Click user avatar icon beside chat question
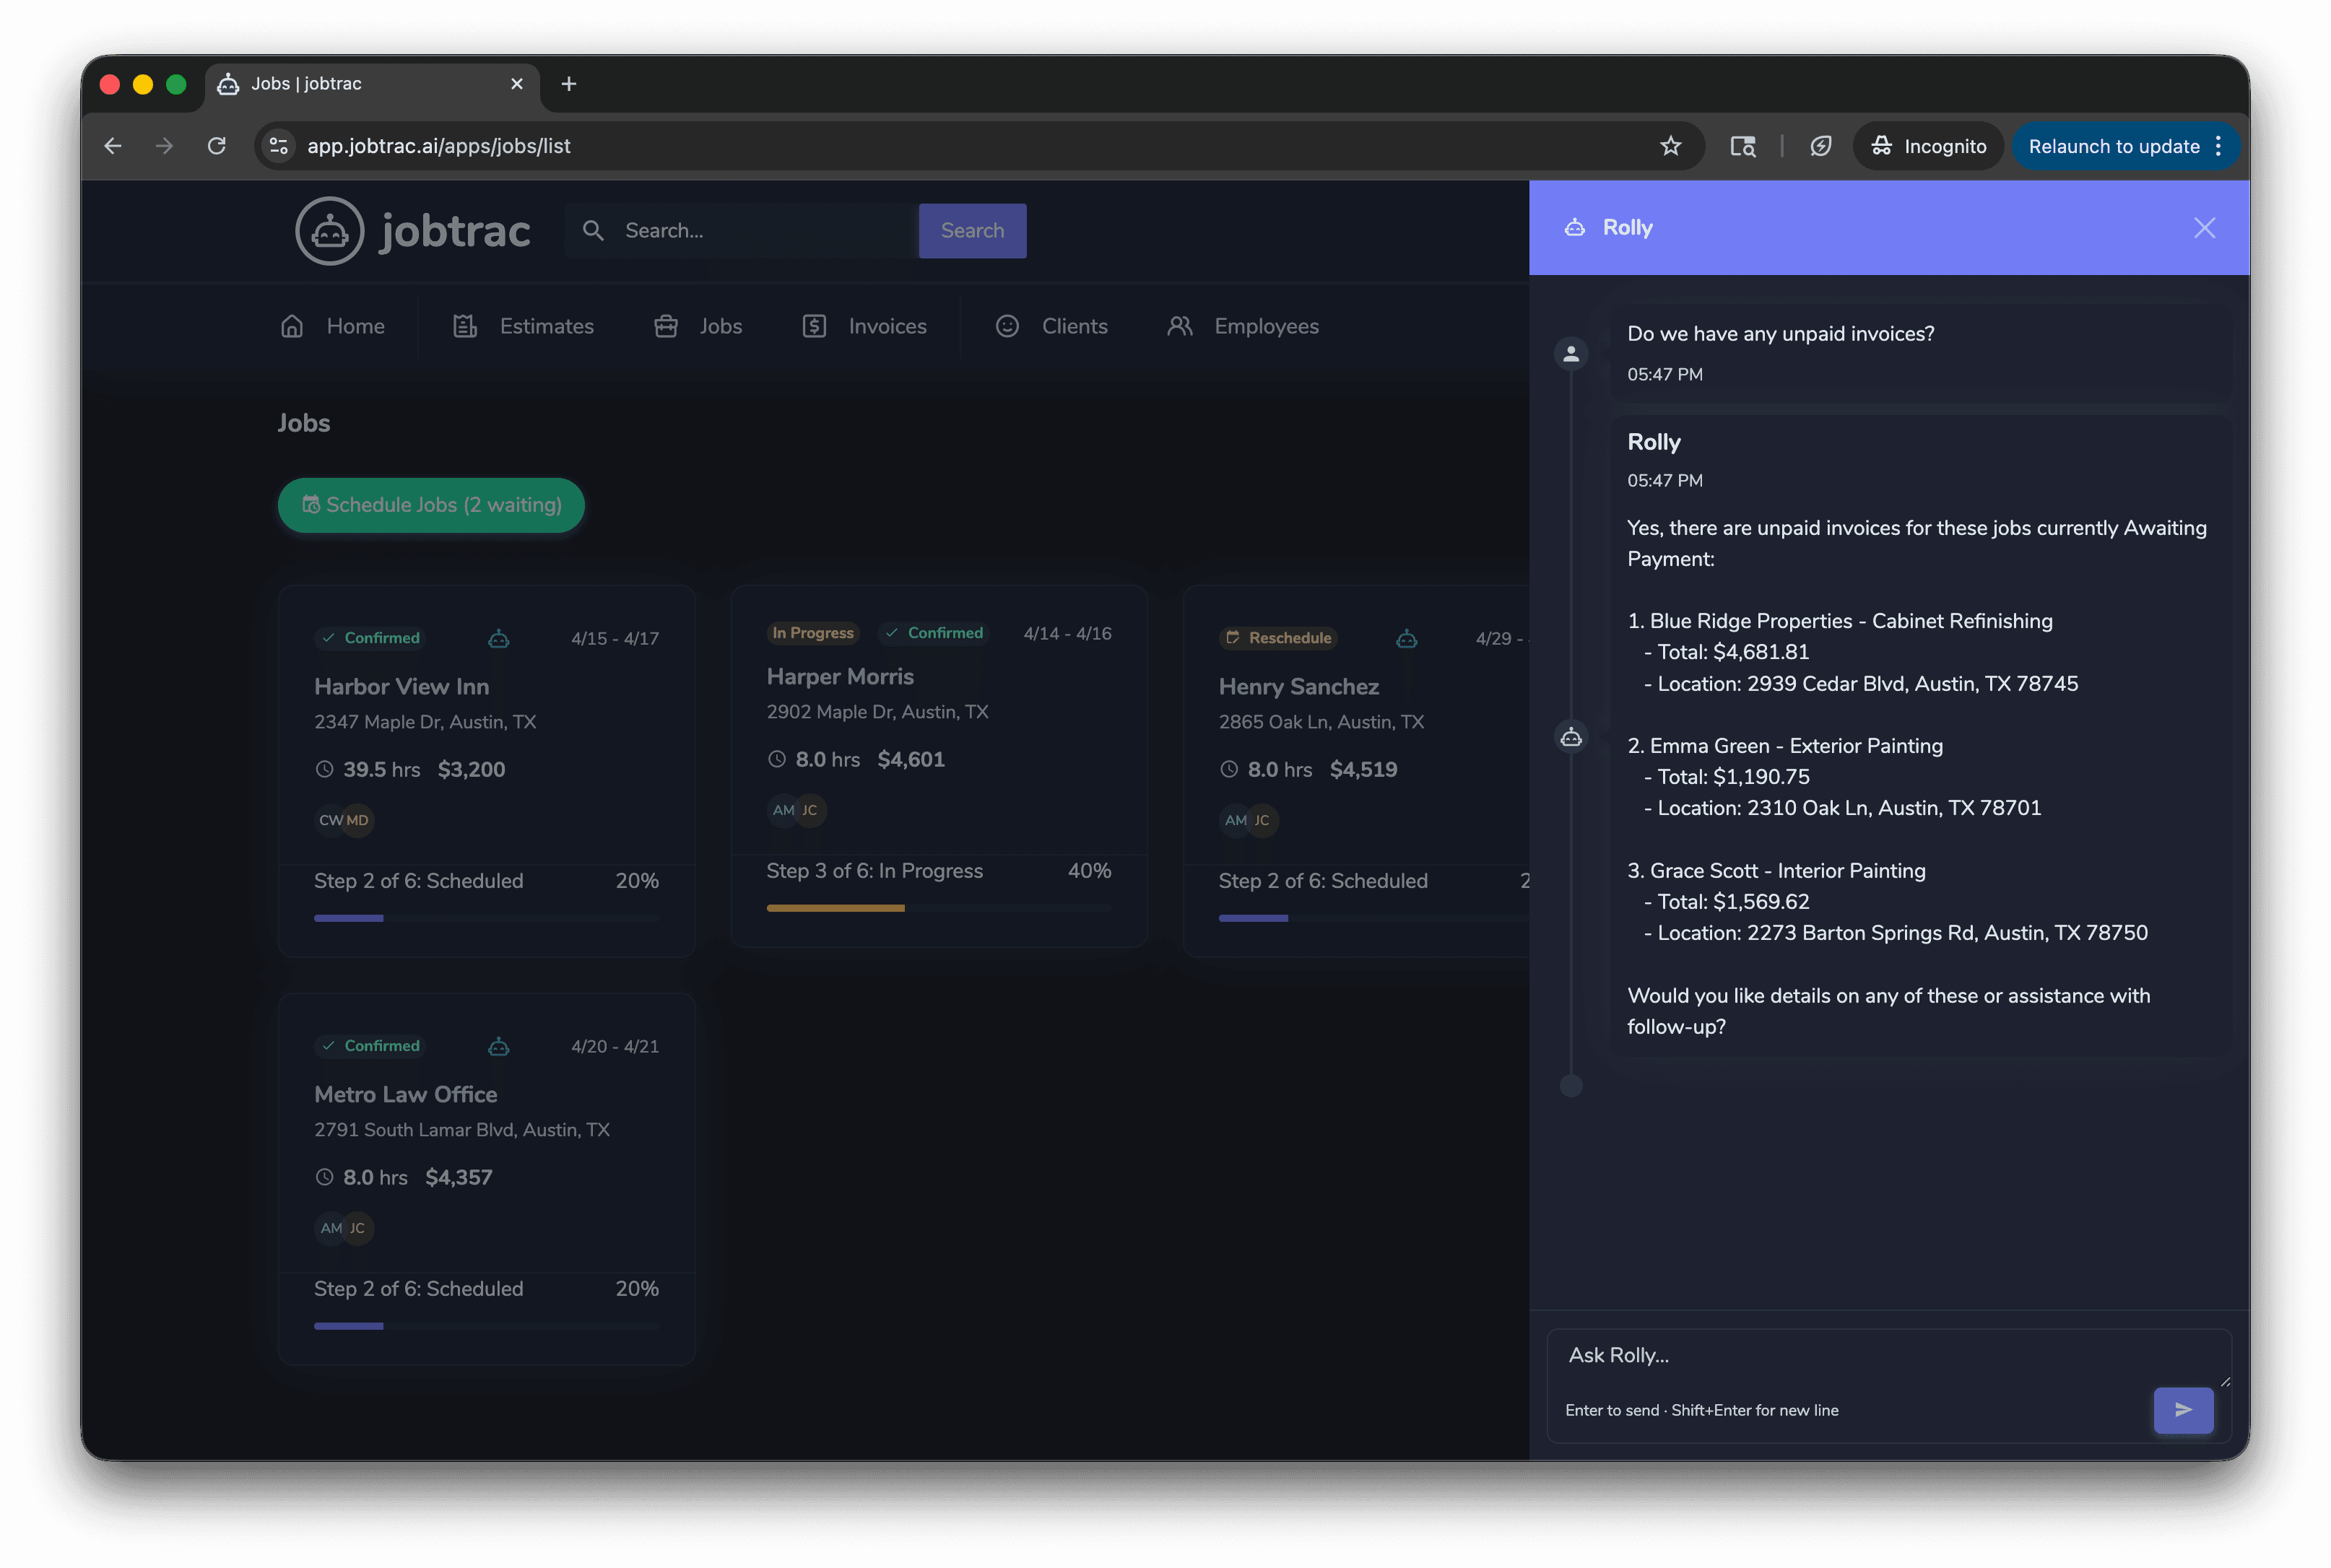Viewport: 2331px width, 1568px height. point(1571,354)
